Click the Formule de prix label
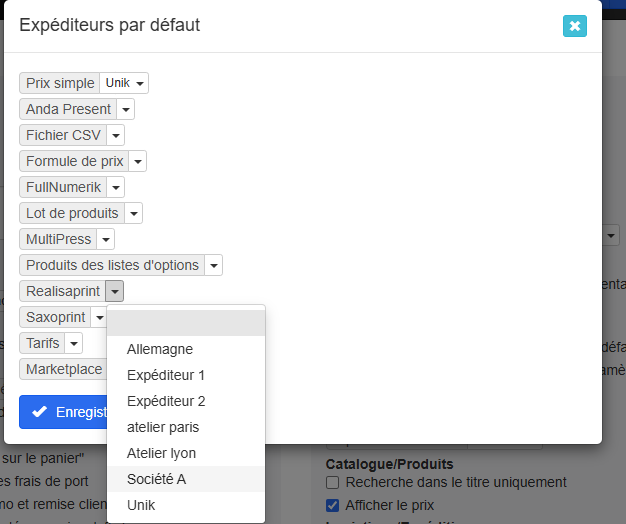This screenshot has width=626, height=524. (x=74, y=161)
